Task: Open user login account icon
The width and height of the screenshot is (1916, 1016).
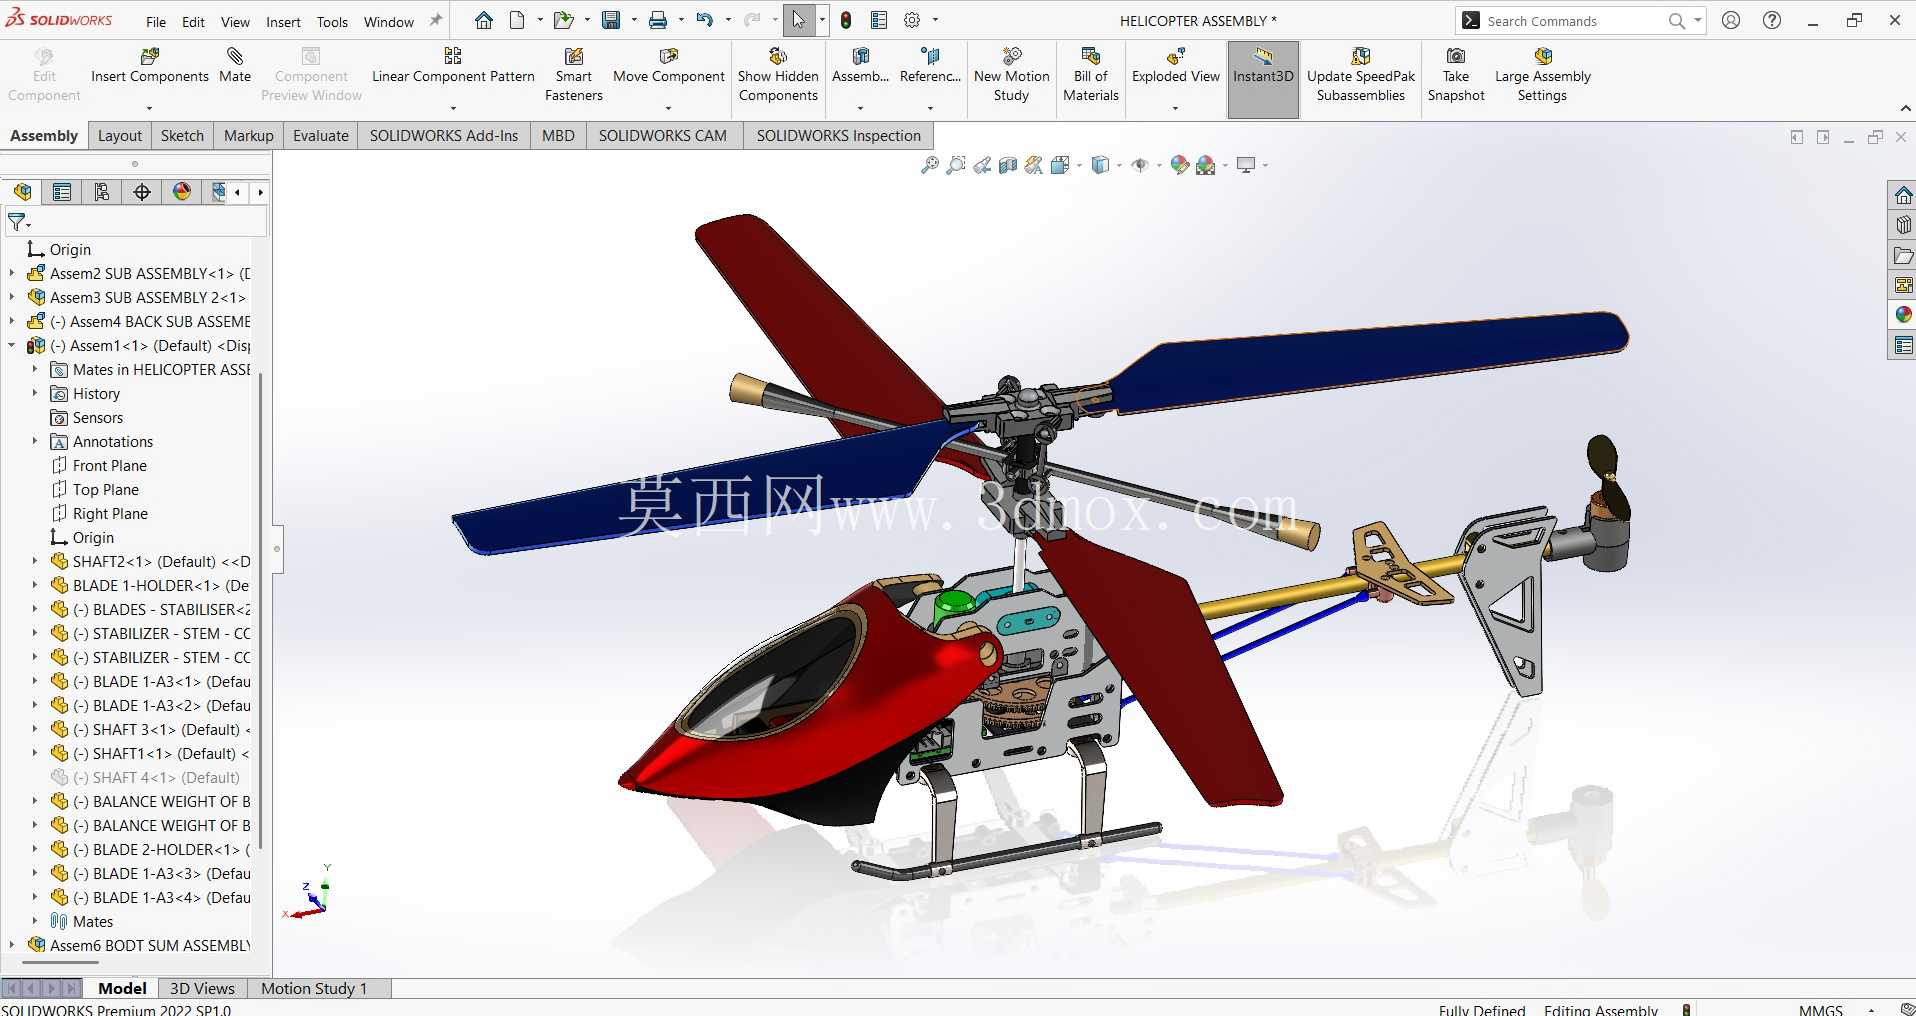Action: [1732, 20]
